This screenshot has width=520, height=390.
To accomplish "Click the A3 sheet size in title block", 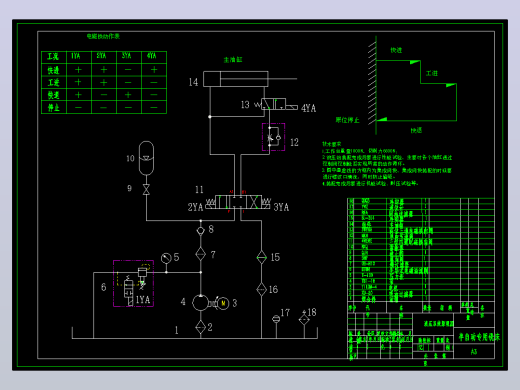I will coord(474,351).
